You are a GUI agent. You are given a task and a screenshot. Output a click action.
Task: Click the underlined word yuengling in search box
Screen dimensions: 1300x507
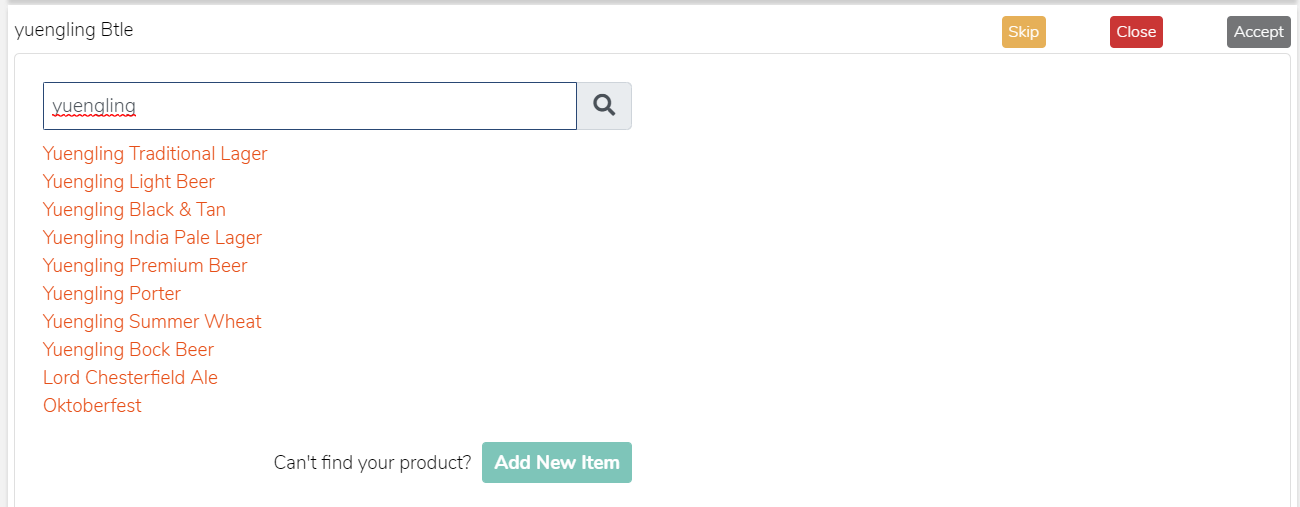(94, 106)
